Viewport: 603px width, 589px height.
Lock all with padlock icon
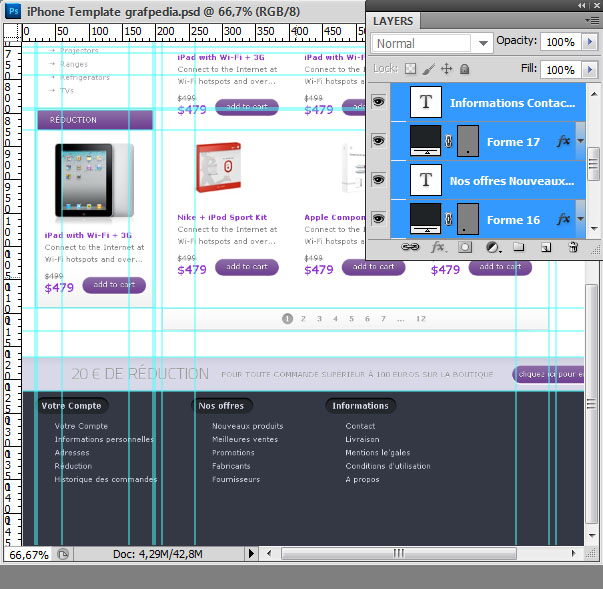[465, 69]
